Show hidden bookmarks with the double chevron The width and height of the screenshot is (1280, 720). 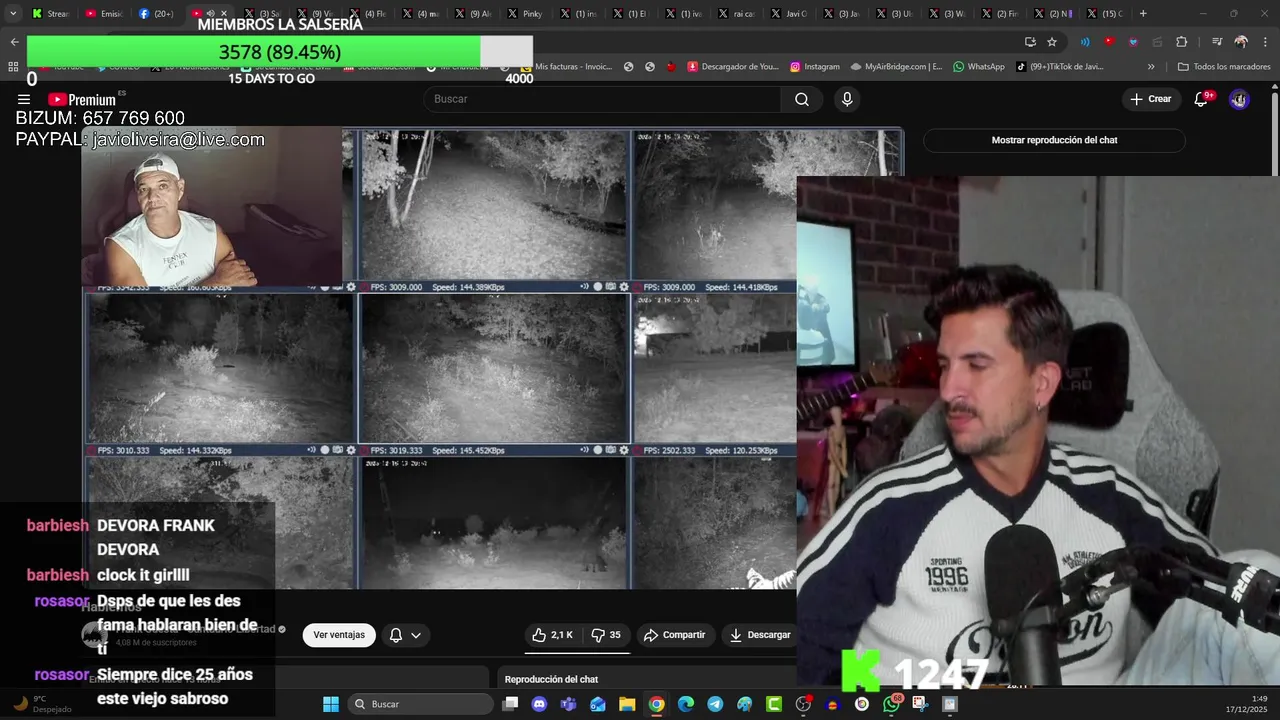1151,67
